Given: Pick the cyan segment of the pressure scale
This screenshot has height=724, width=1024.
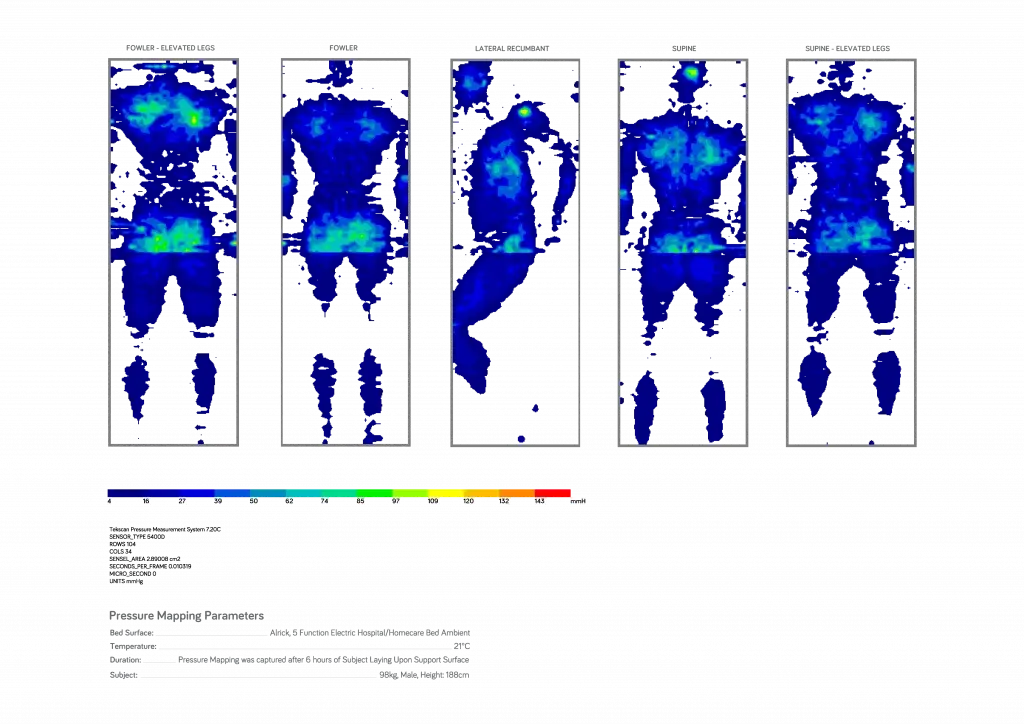Looking at the screenshot, I should 303,493.
